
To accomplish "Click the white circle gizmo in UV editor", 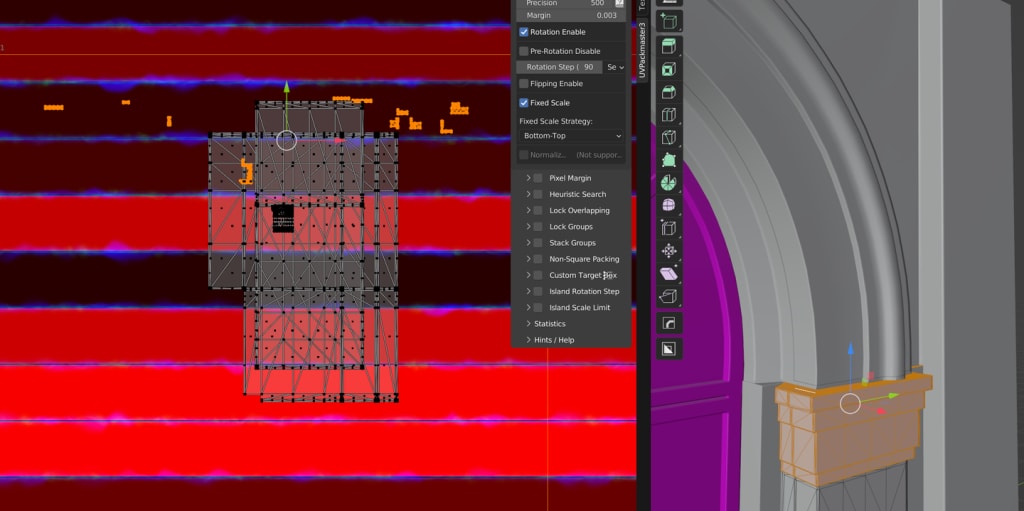I will pos(287,140).
